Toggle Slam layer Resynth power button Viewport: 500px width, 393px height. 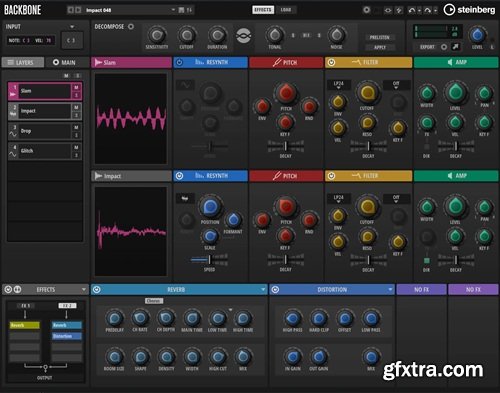pyautogui.click(x=179, y=62)
